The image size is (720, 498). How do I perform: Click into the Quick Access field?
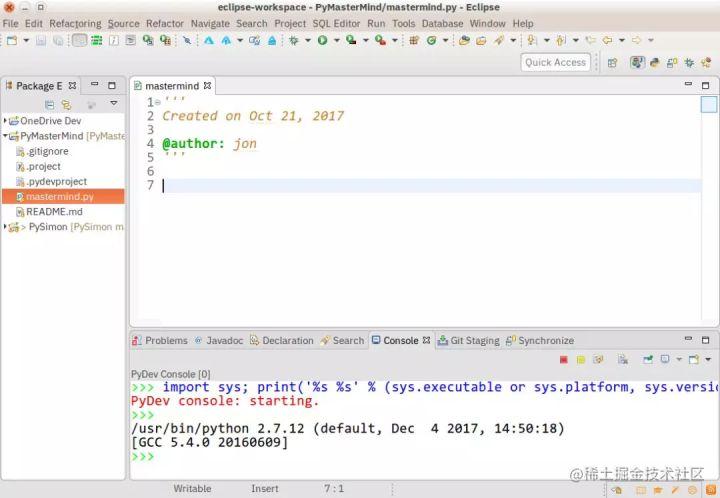point(555,62)
